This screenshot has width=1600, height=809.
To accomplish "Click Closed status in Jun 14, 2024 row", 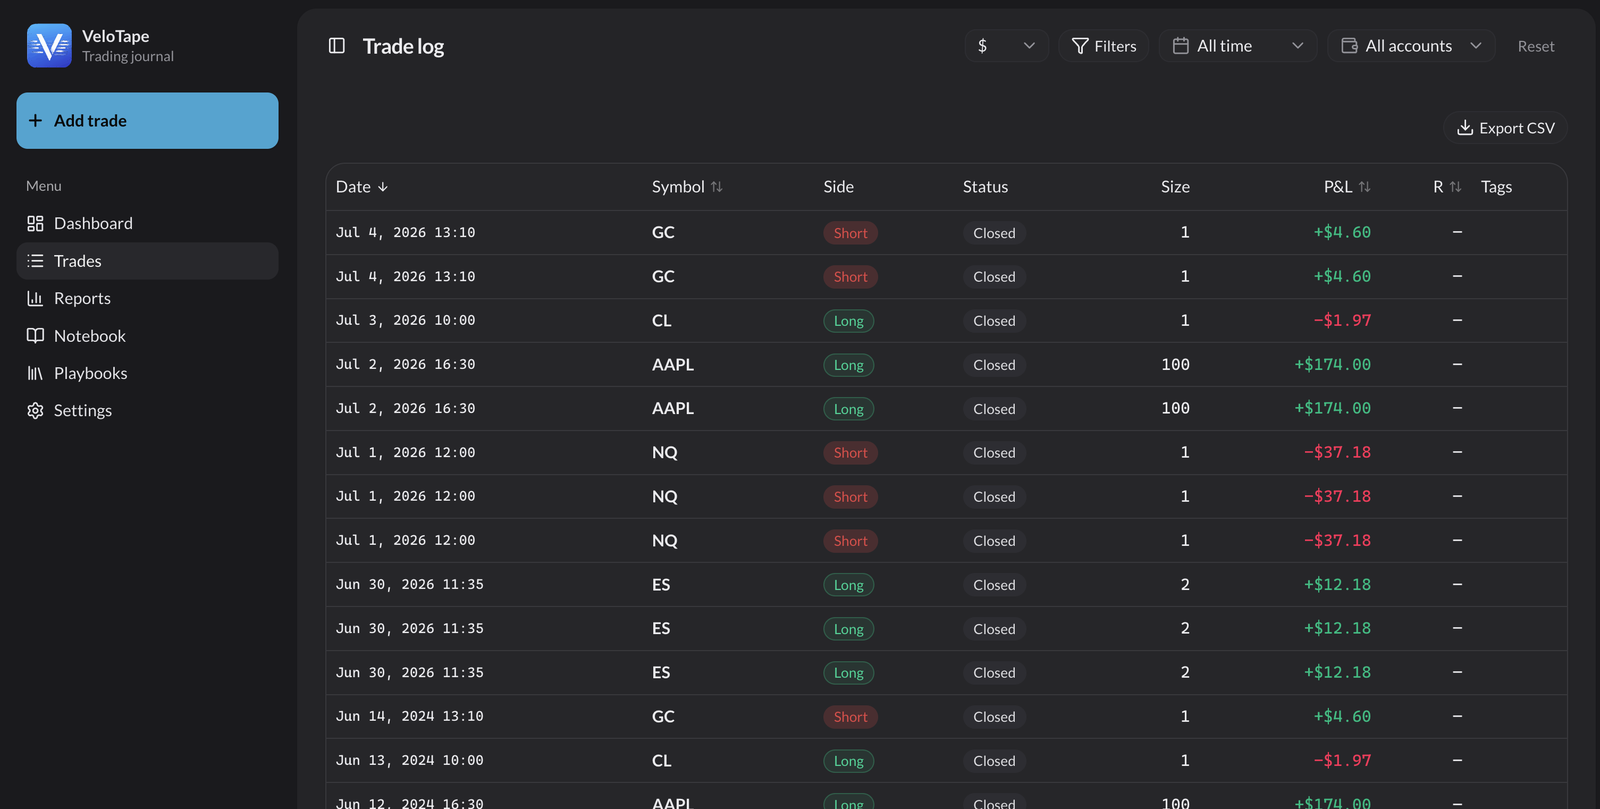I will point(994,717).
